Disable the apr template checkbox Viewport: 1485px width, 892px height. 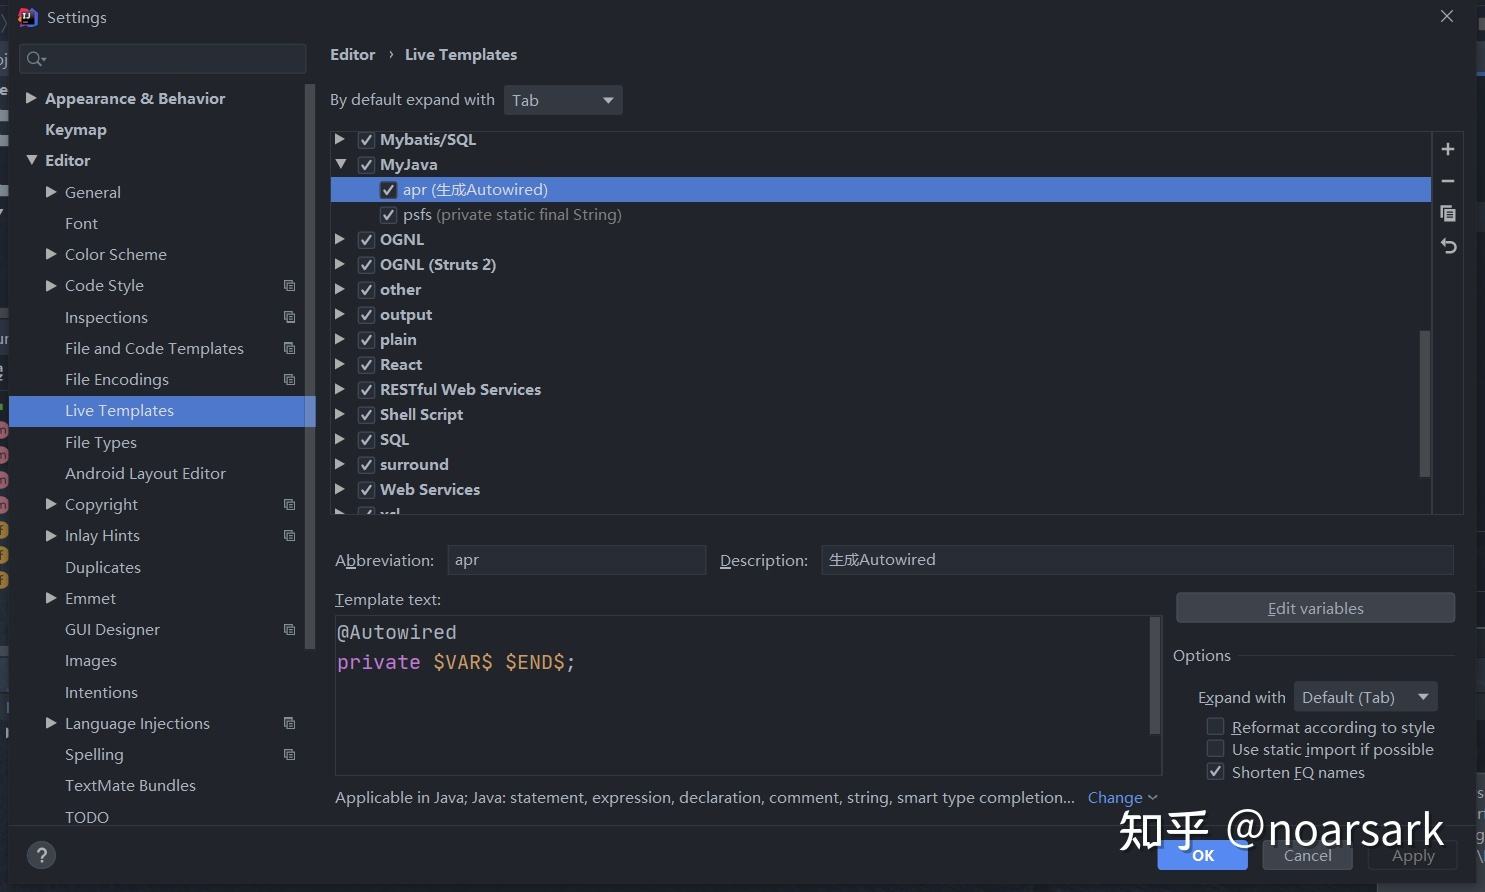[x=388, y=190]
